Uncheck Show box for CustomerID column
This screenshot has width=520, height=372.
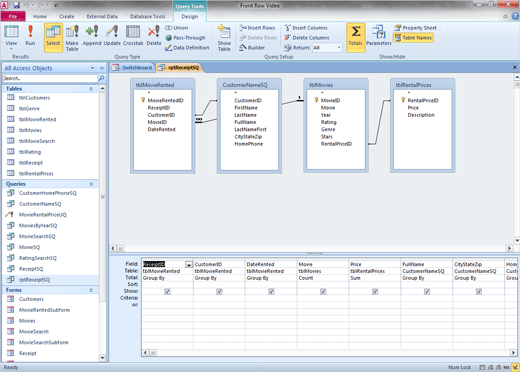click(219, 291)
